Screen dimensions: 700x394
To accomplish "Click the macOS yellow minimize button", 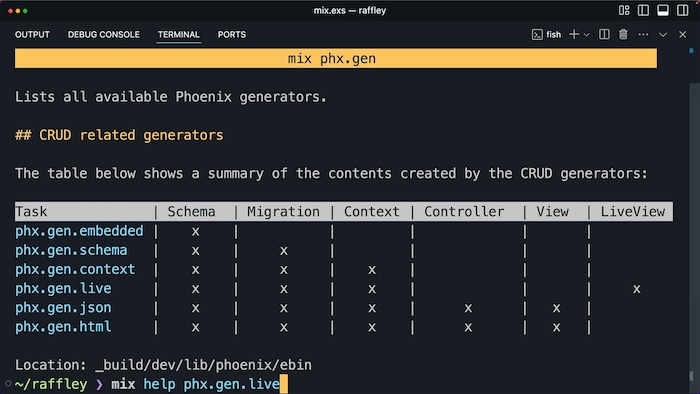I will tap(18, 11).
